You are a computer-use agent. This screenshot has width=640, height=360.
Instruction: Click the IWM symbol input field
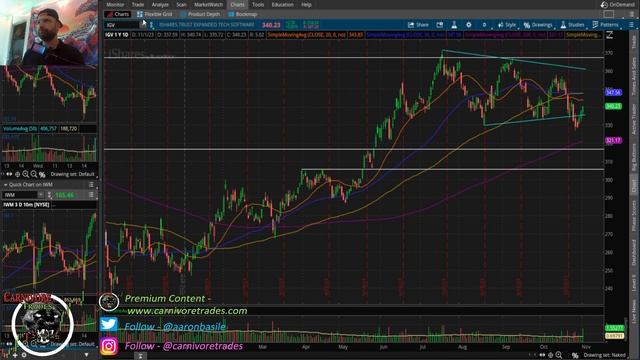(x=20, y=195)
